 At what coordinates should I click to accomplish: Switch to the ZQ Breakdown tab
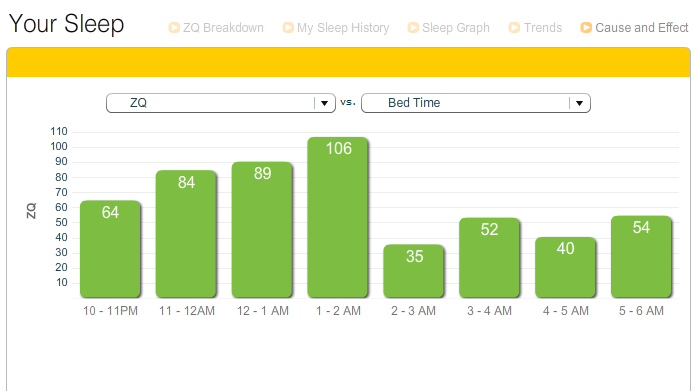(x=223, y=28)
